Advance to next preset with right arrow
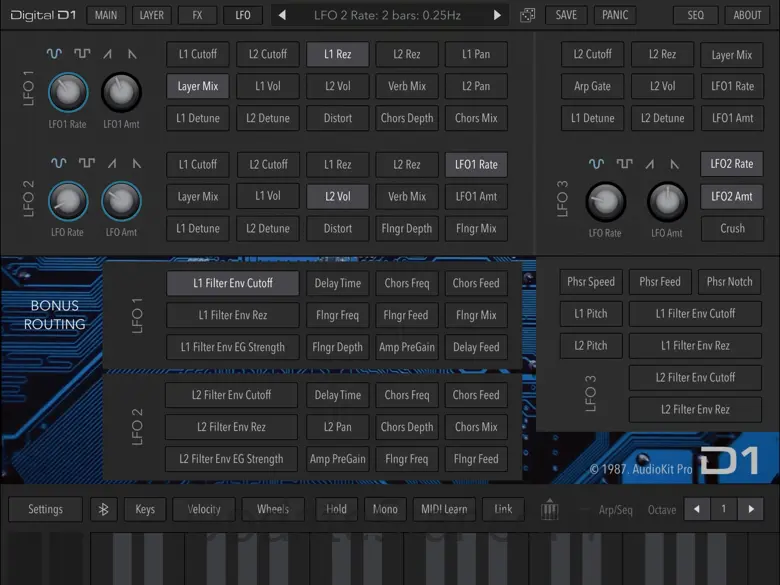This screenshot has height=585, width=780. coord(497,15)
